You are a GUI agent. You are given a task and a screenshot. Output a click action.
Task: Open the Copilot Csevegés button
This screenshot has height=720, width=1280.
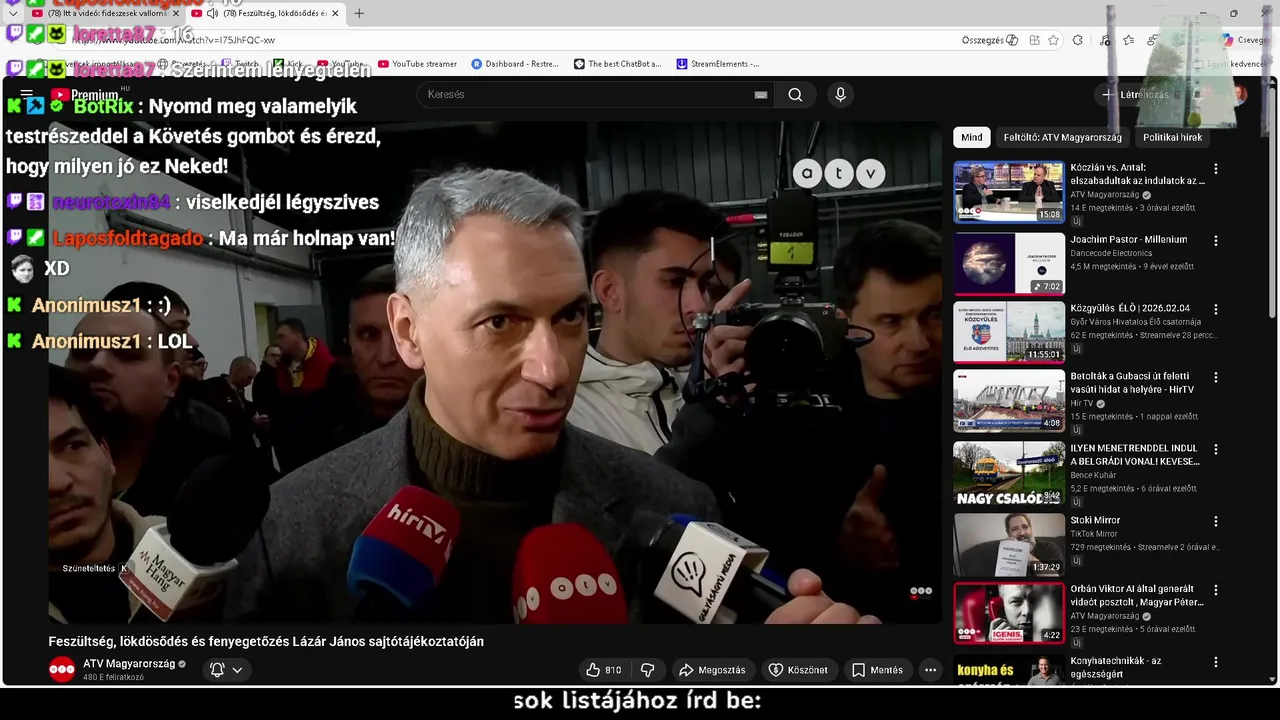pos(1245,40)
